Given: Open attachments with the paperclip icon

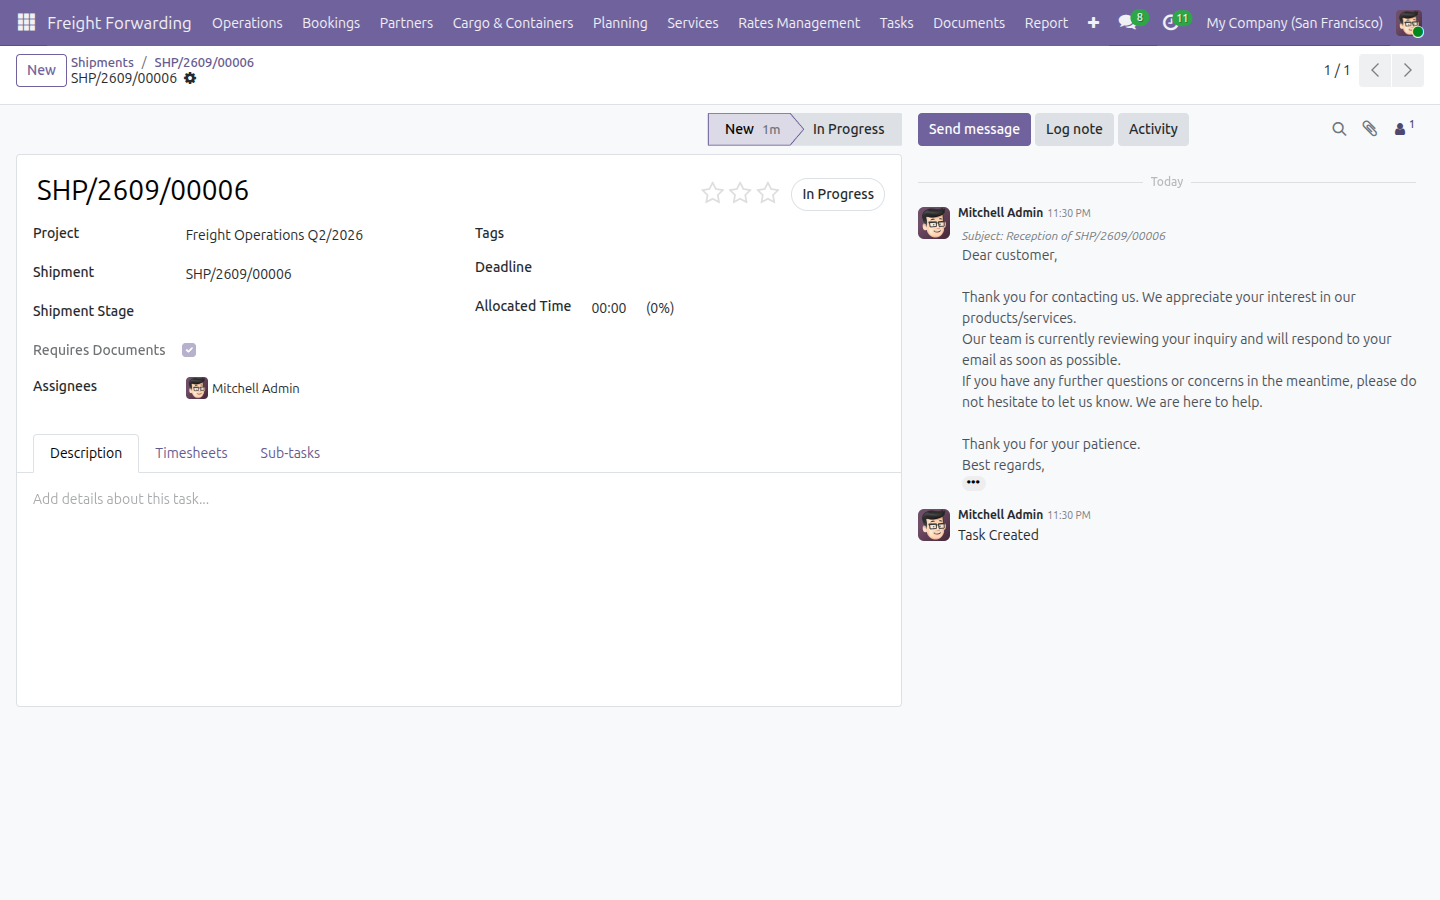Looking at the screenshot, I should (x=1370, y=129).
